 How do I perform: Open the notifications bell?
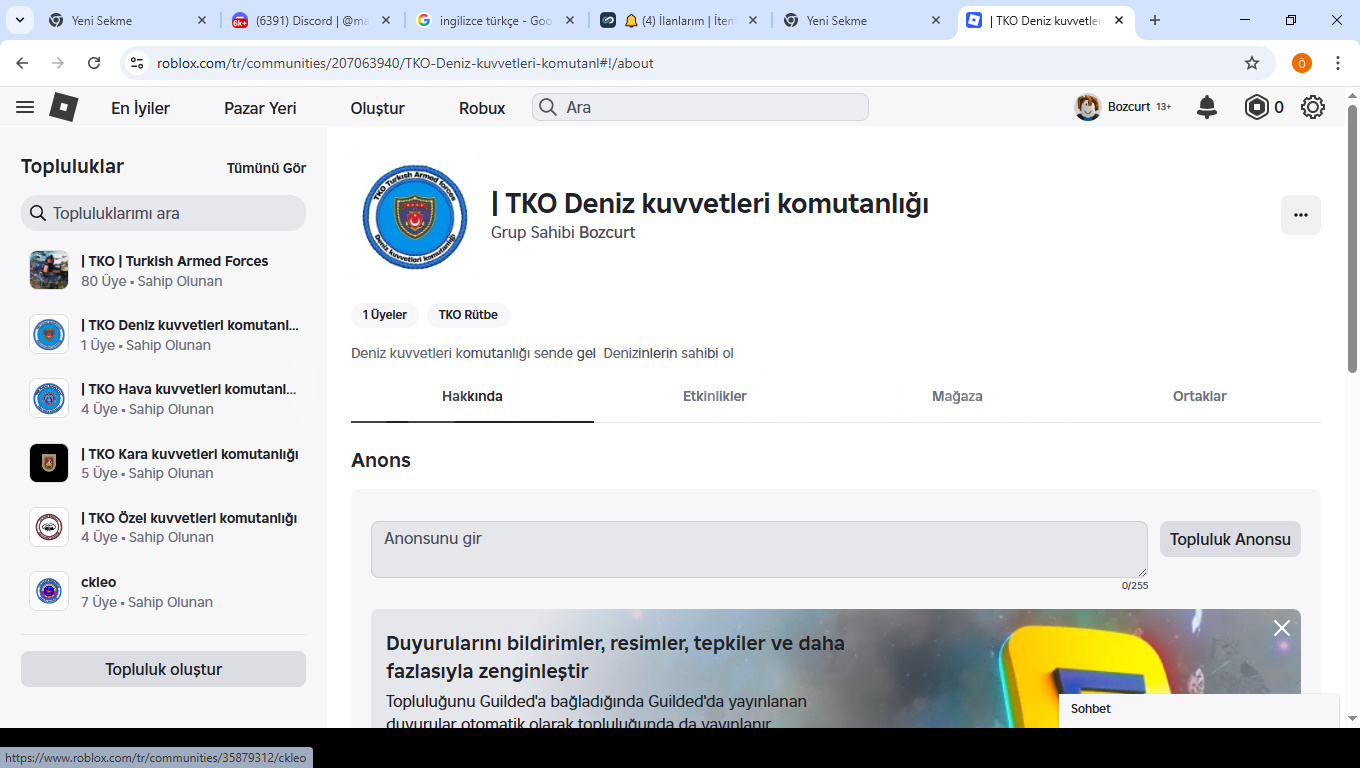coord(1207,107)
